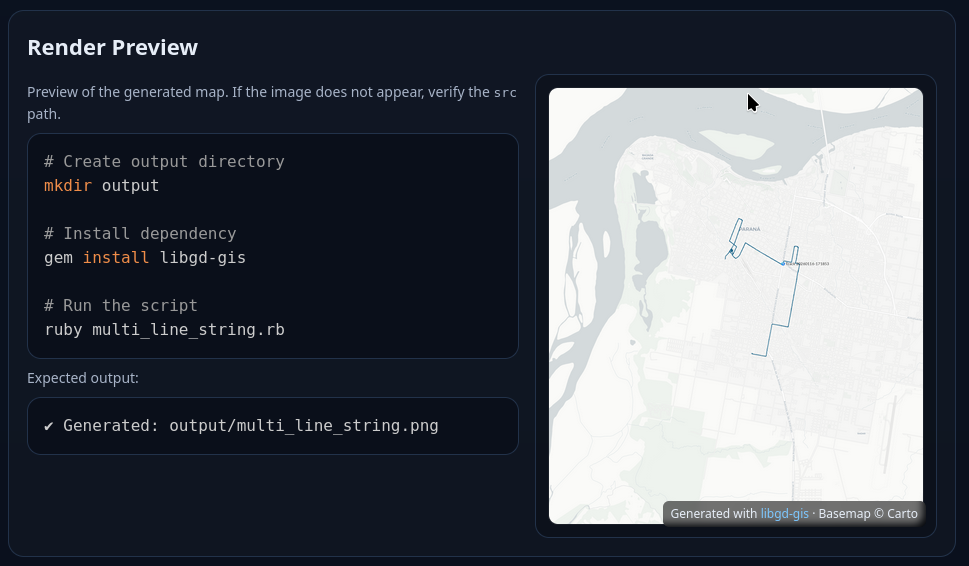969x566 pixels.
Task: Click the inline src code word
Action: click(505, 93)
